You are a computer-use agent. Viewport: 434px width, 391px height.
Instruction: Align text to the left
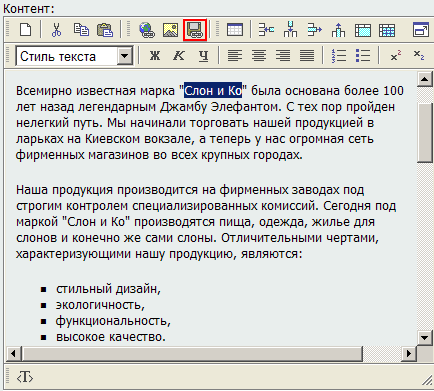pos(235,56)
